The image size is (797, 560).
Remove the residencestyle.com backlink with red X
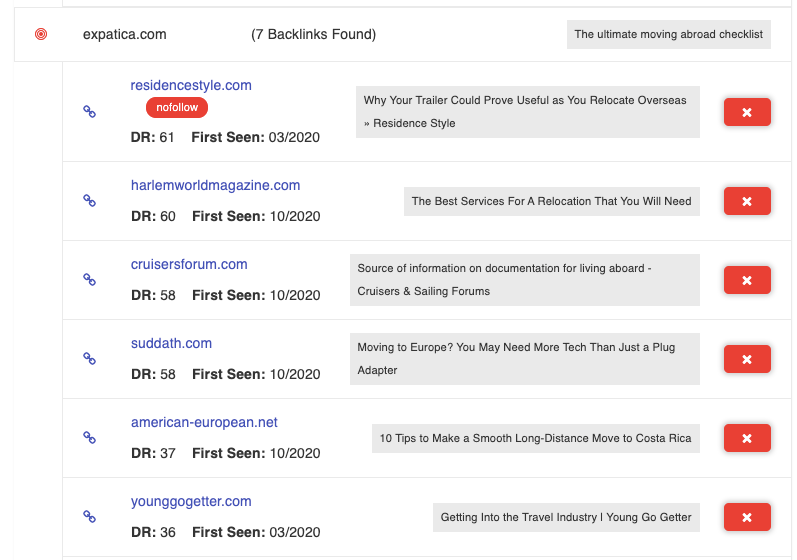746,112
